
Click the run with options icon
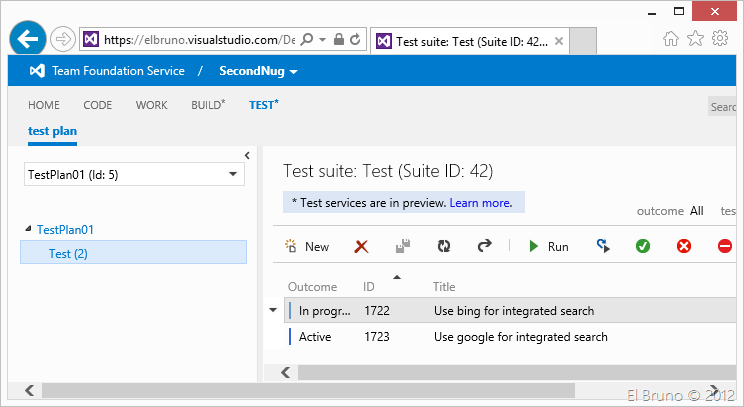[x=603, y=246]
